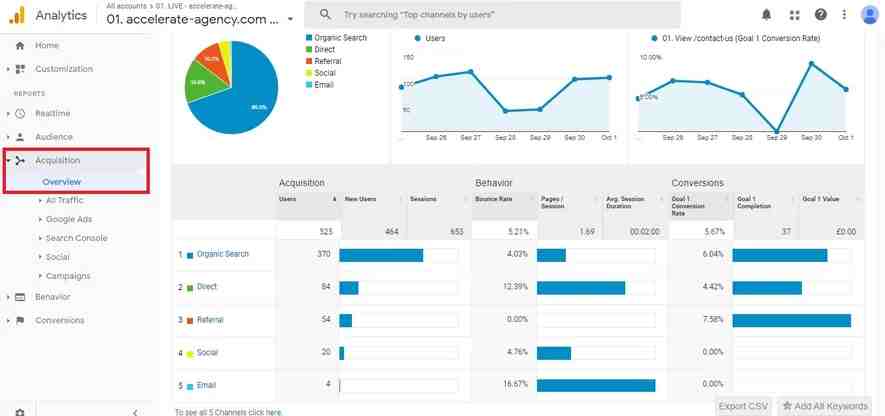
Task: Click the Direct legend swatch
Action: pyautogui.click(x=309, y=50)
